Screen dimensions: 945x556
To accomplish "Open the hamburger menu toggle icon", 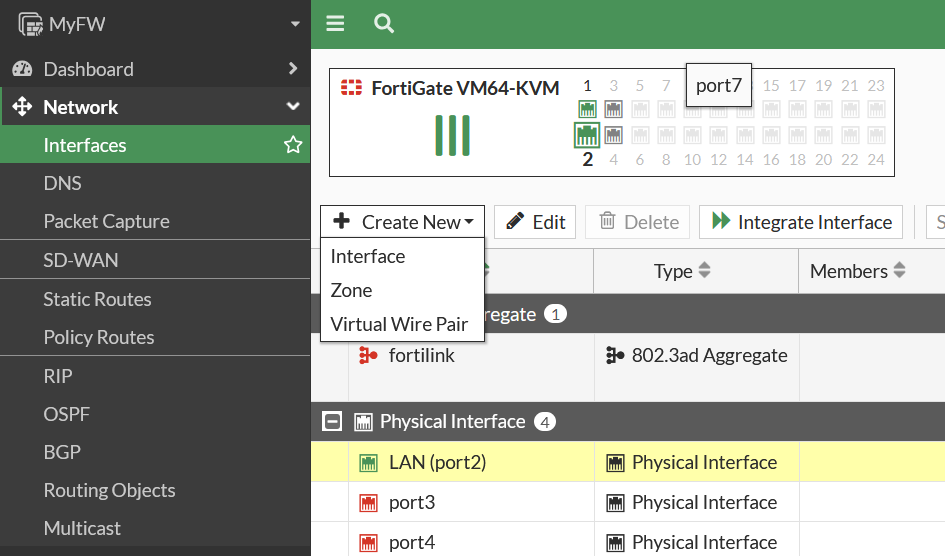I will (x=335, y=23).
